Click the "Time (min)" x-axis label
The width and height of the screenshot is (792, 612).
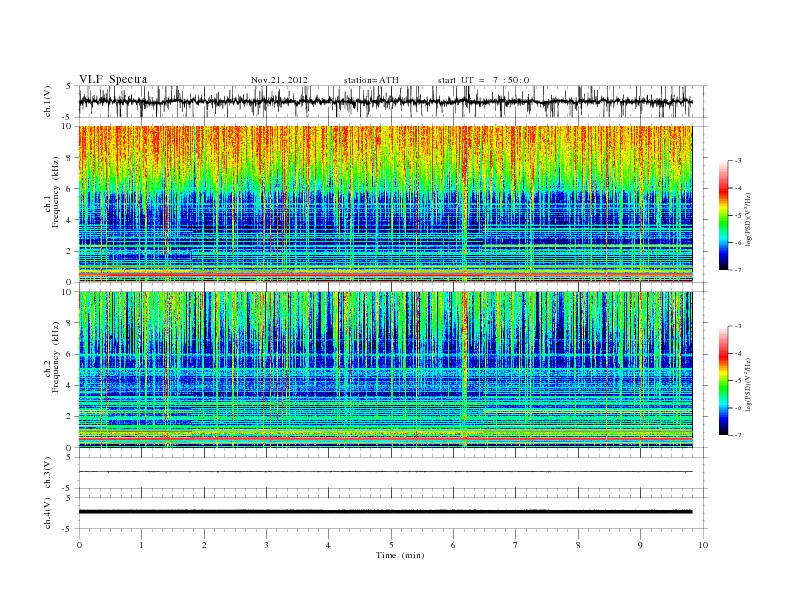[x=400, y=555]
